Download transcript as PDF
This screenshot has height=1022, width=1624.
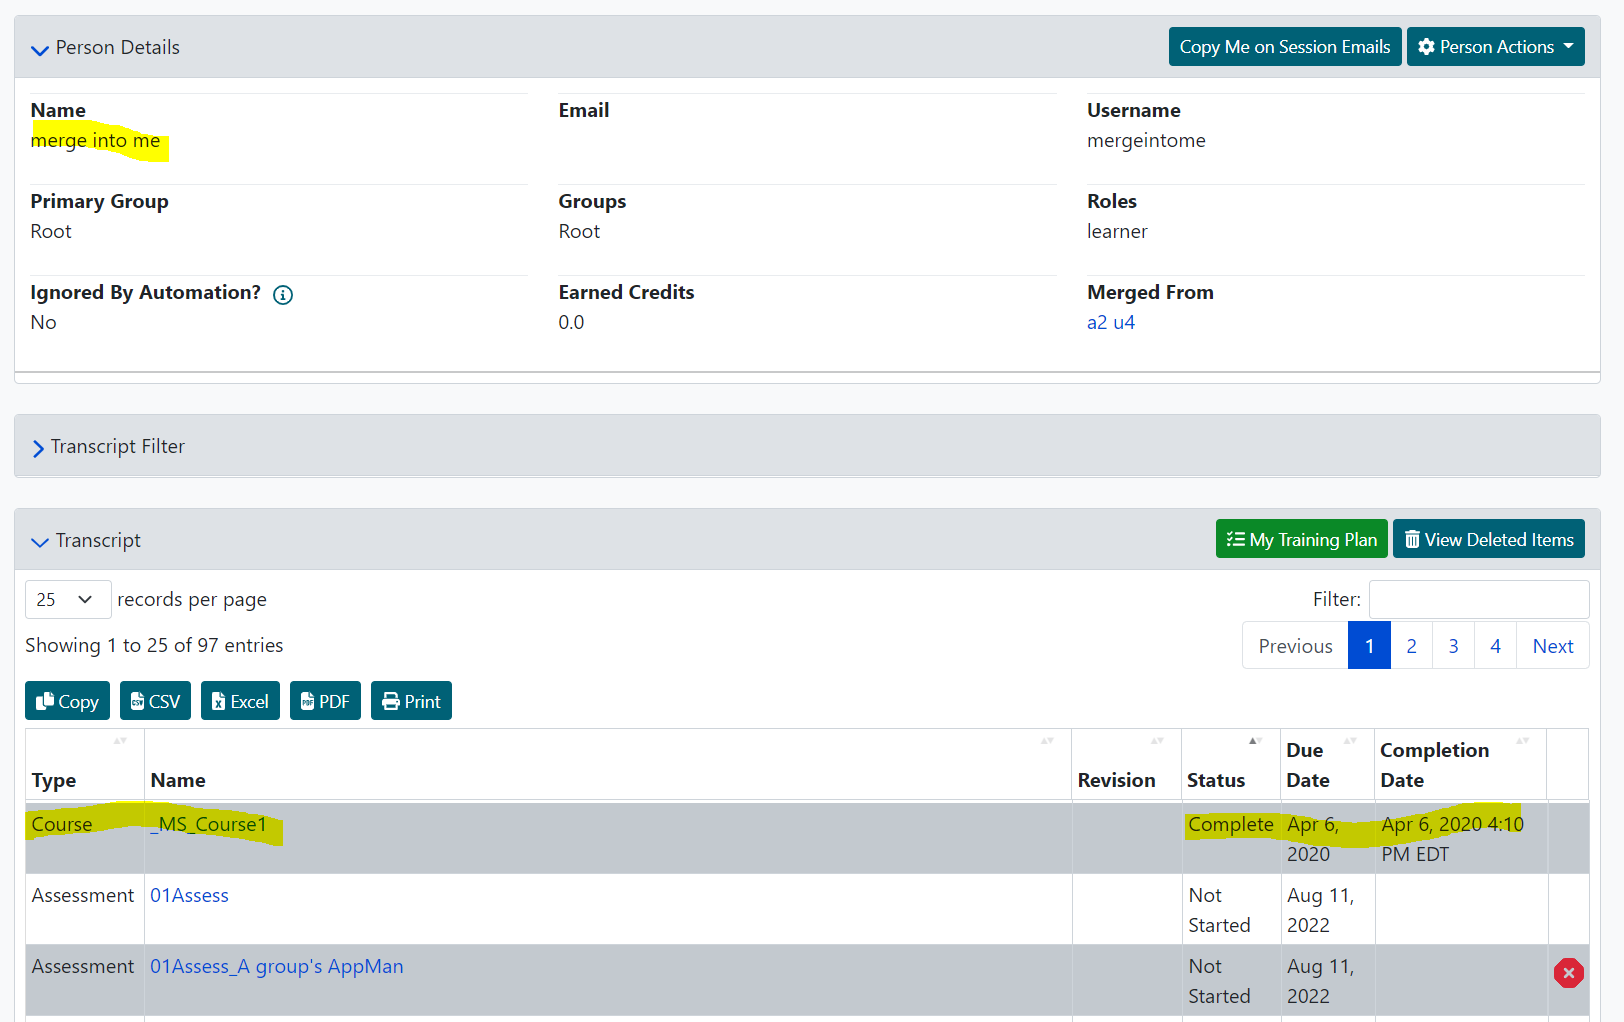(x=325, y=701)
